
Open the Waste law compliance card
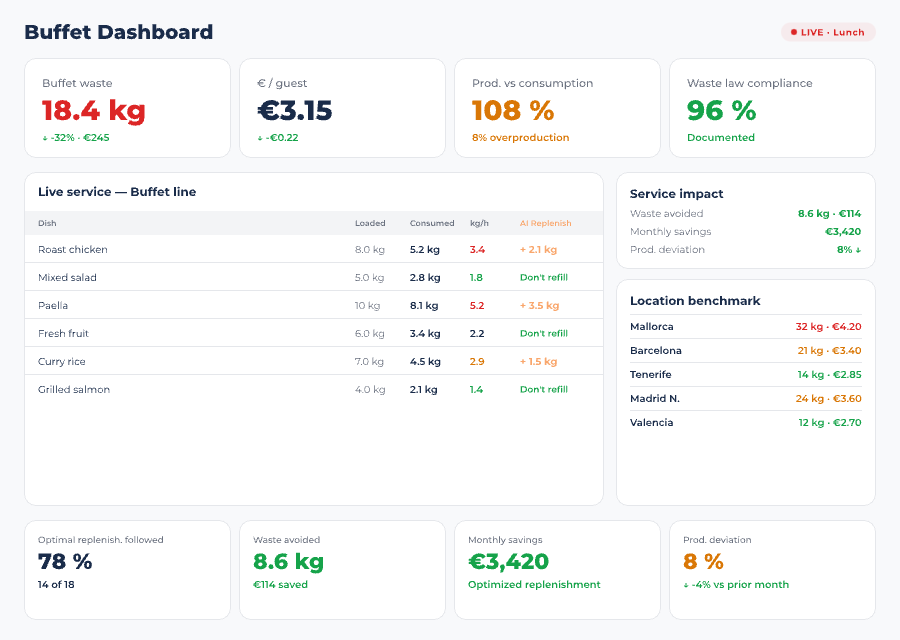(x=772, y=108)
